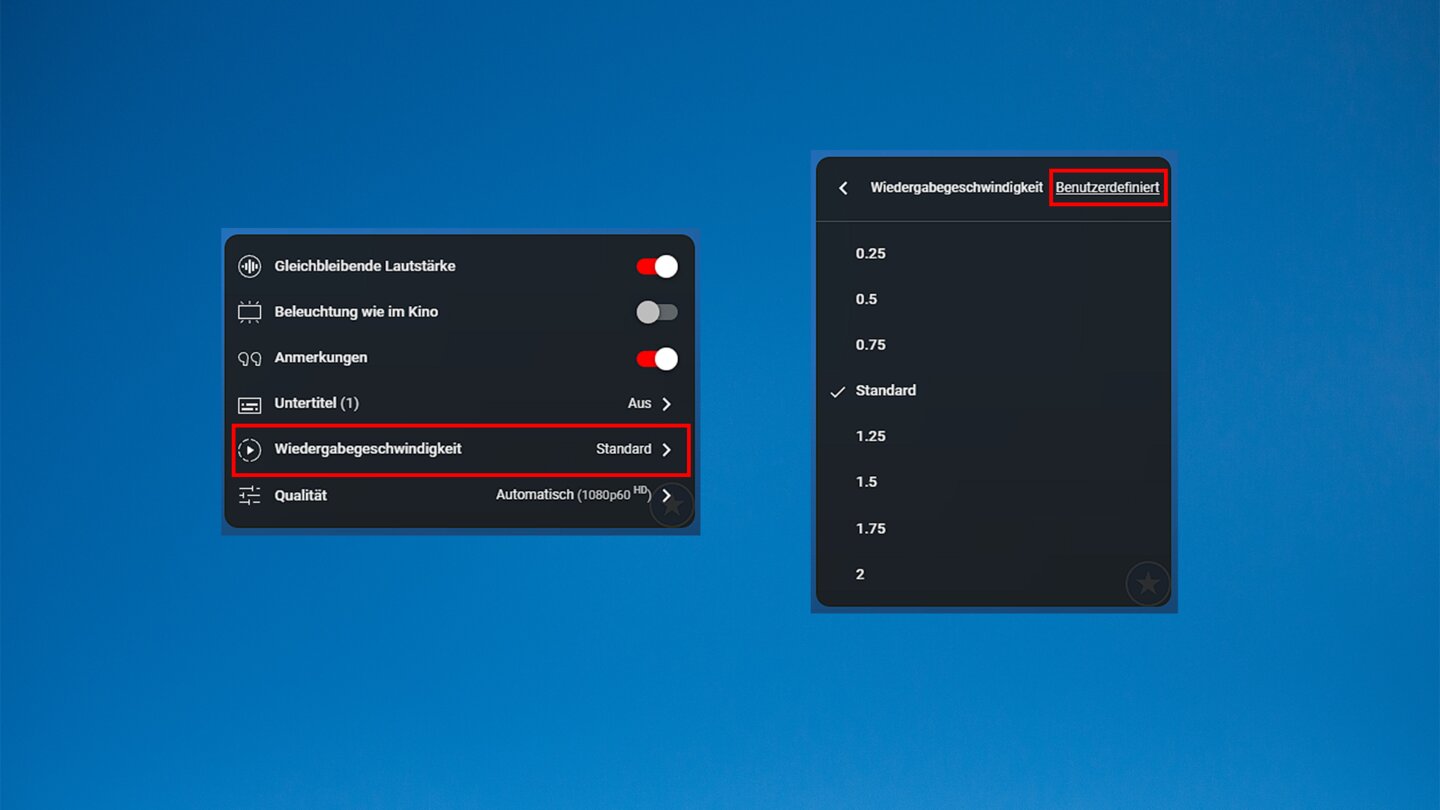1440x810 pixels.
Task: Expand the Qualität chevron arrow
Action: pyautogui.click(x=667, y=495)
